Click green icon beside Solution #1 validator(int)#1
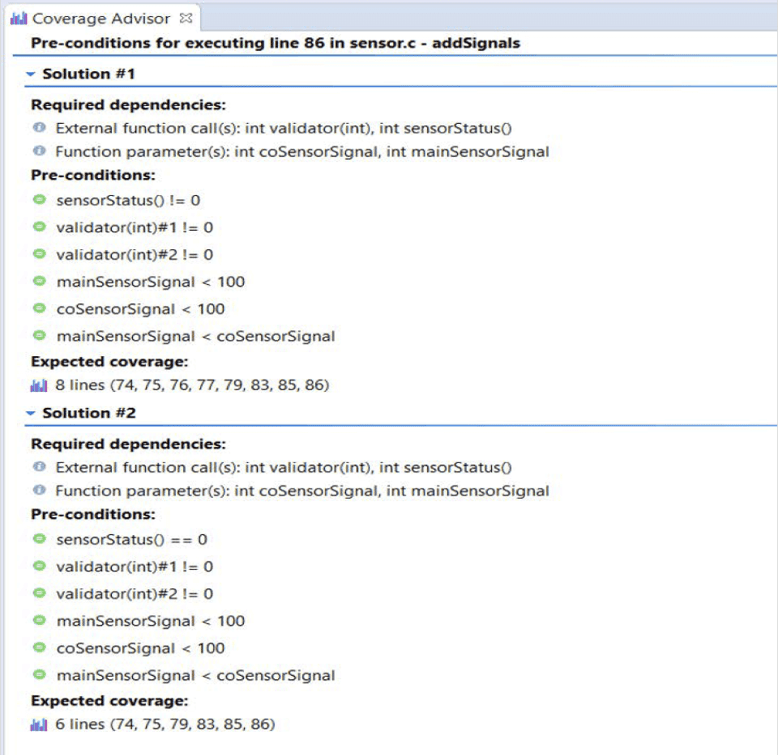The image size is (778, 756). pos(39,227)
